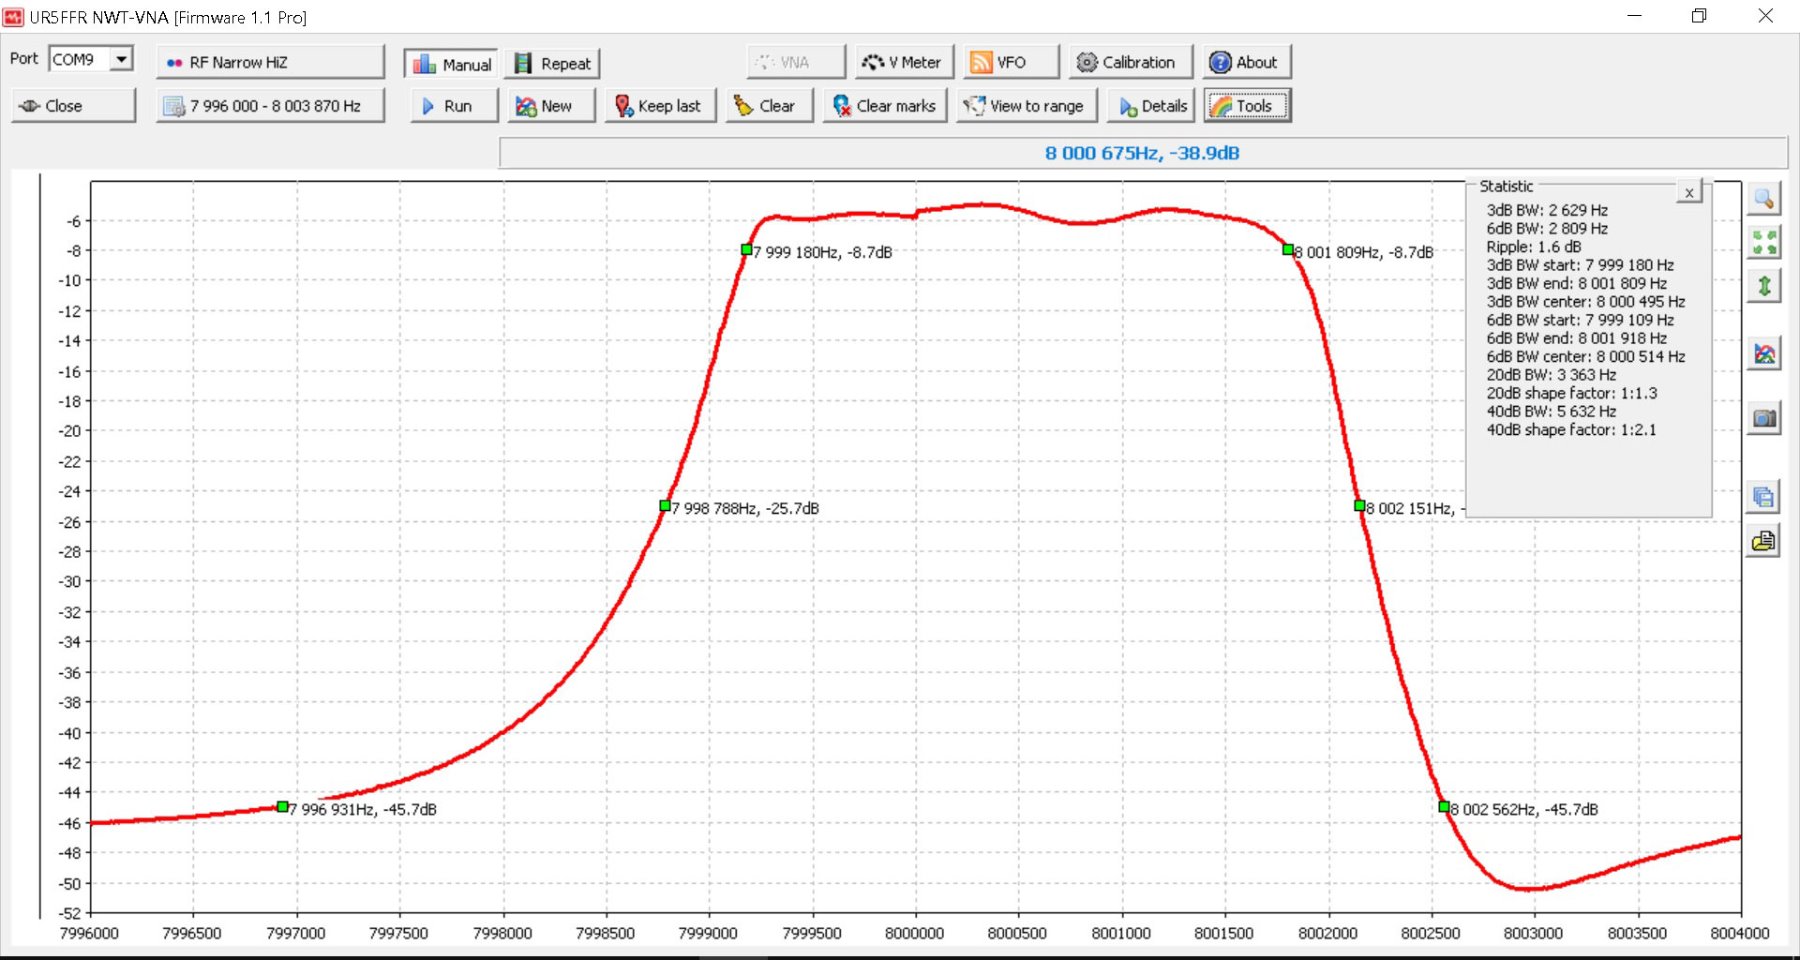
Task: Click the 3dB BW center: 8 000 495 Hz line
Action: tap(1586, 302)
